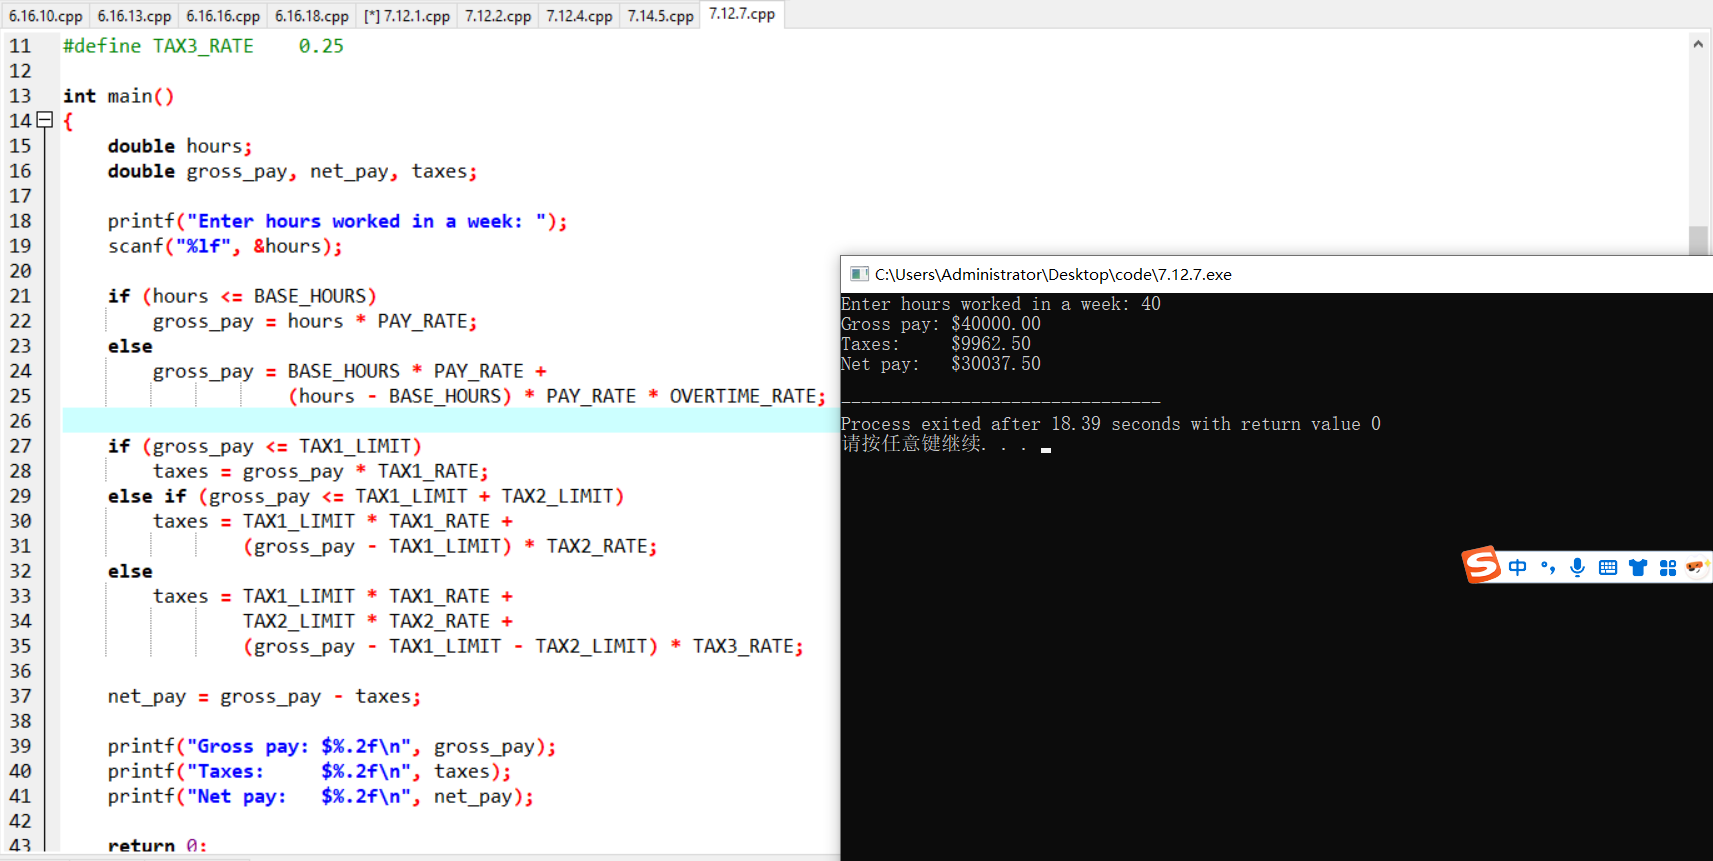Click the editor scrollbar up arrow
Image resolution: width=1713 pixels, height=861 pixels.
click(1698, 44)
